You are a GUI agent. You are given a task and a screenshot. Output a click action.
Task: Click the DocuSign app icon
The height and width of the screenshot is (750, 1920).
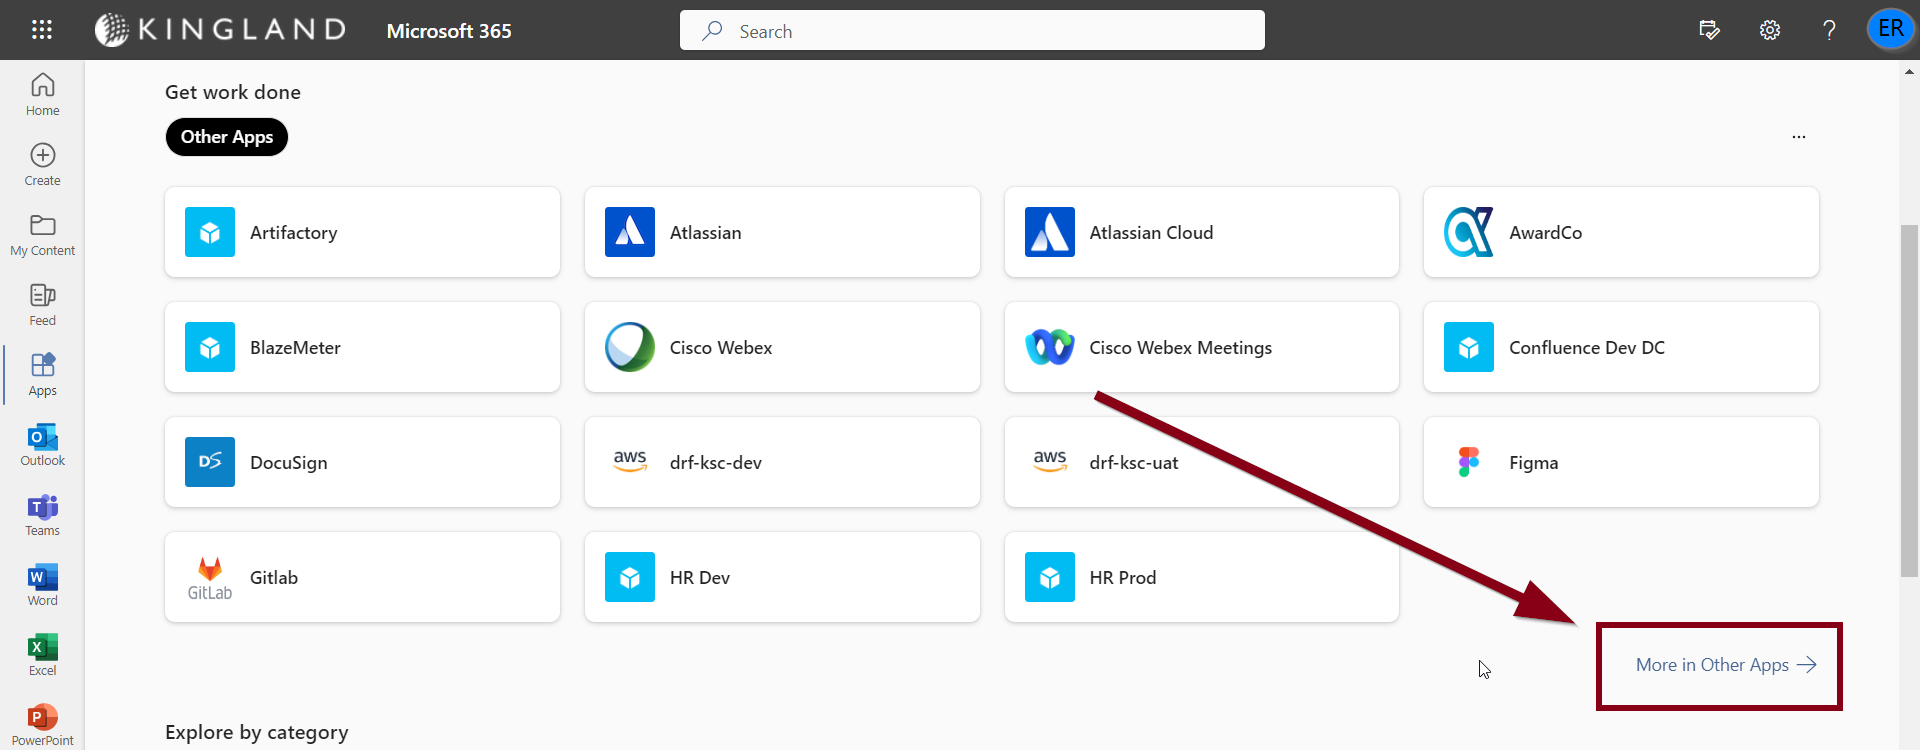click(x=210, y=462)
